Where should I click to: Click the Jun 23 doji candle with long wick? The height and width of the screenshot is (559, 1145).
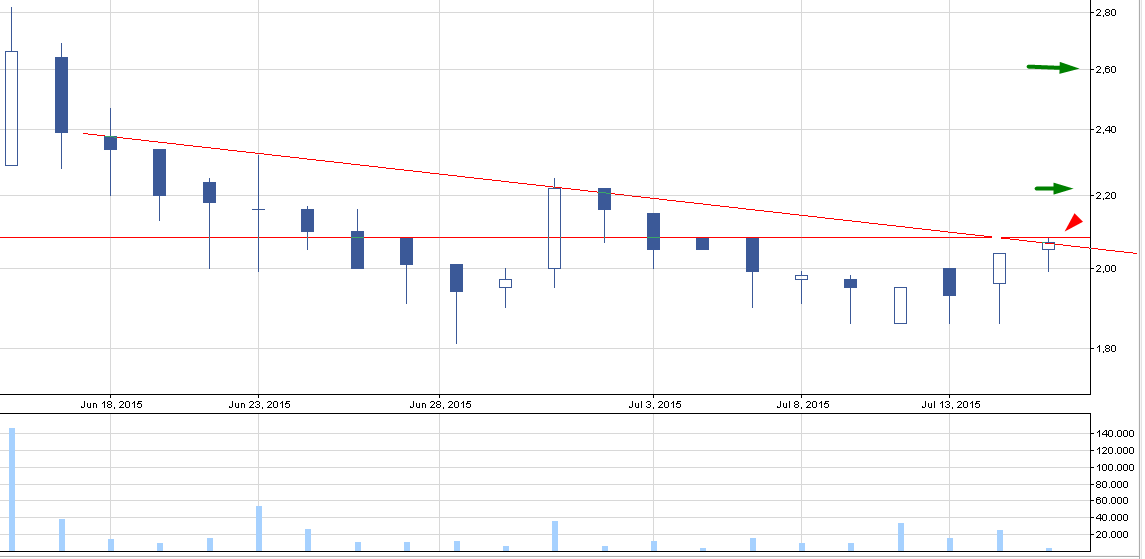pos(259,210)
